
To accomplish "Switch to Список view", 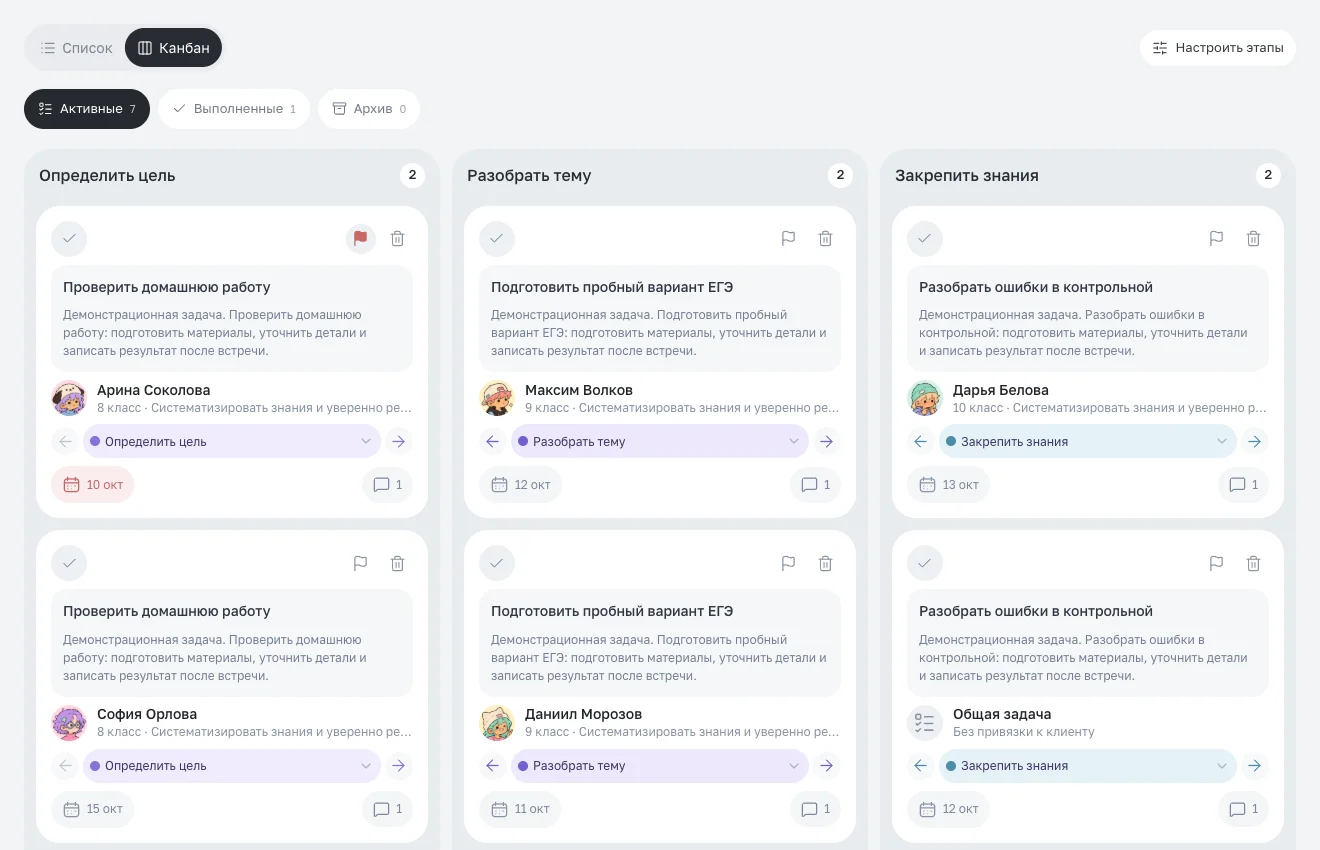I will click(76, 48).
